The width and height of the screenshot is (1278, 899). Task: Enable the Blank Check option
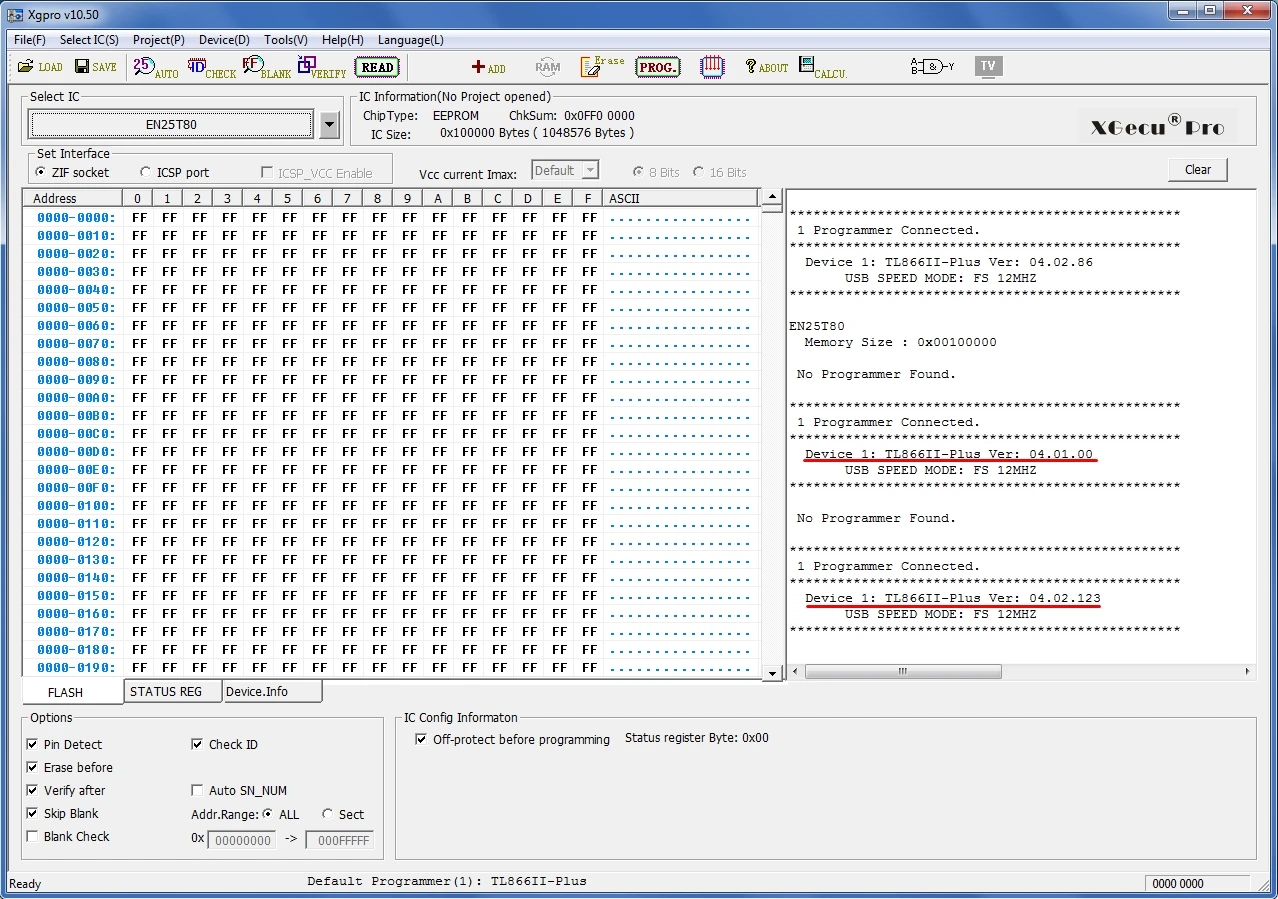click(x=67, y=836)
